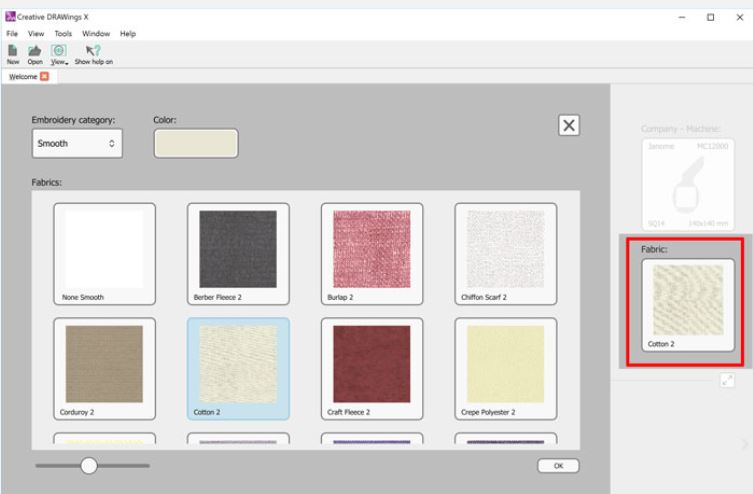The width and height of the screenshot is (753, 494).
Task: Open the Window menu
Action: [x=96, y=33]
